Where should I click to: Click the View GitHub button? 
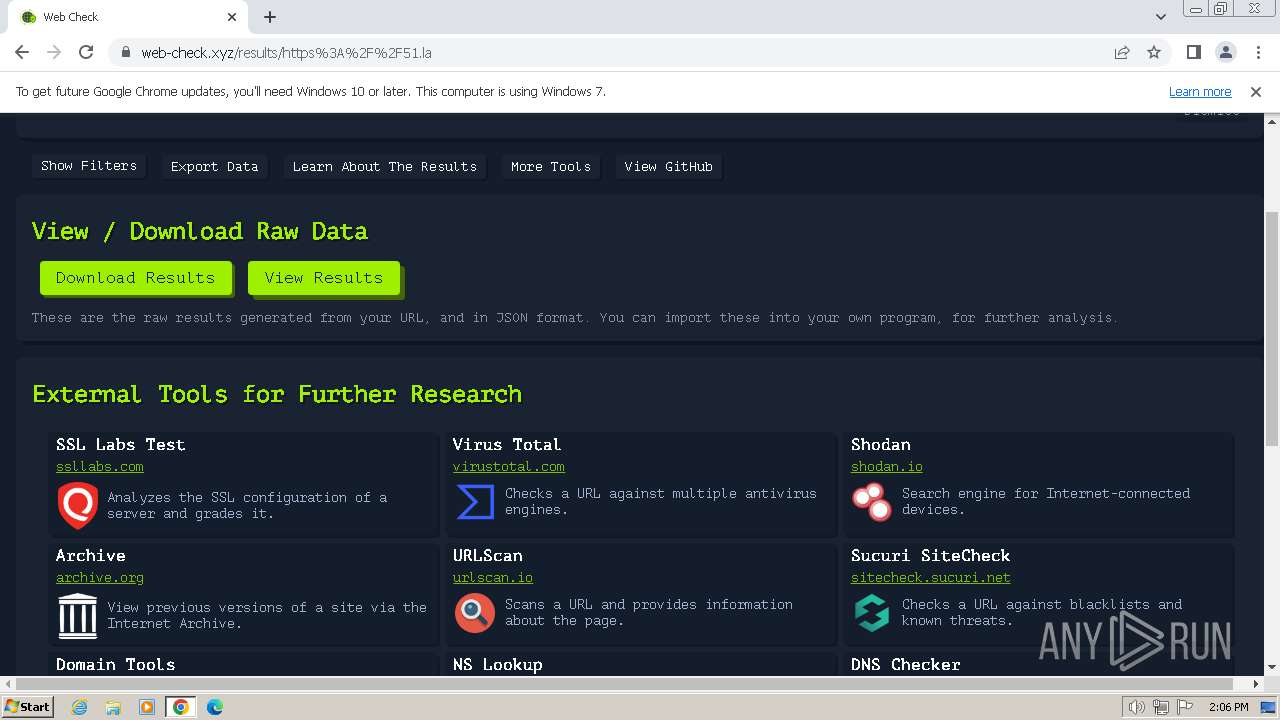[x=668, y=167]
